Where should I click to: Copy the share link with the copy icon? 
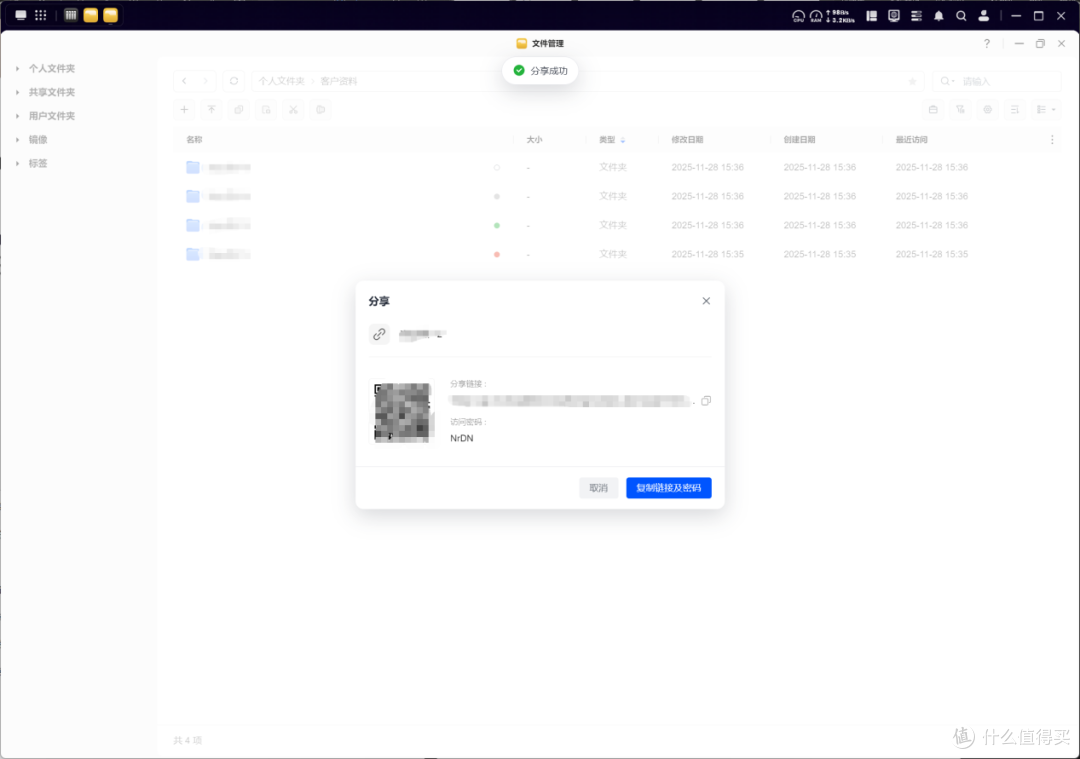coord(706,401)
